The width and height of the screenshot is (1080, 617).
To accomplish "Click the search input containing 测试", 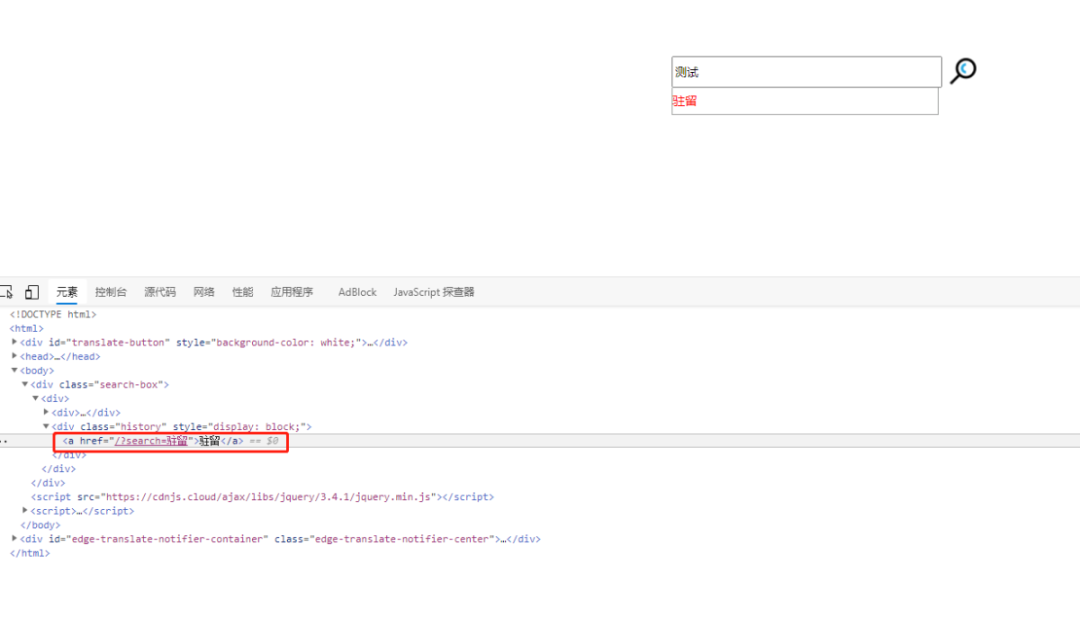I will coord(807,72).
